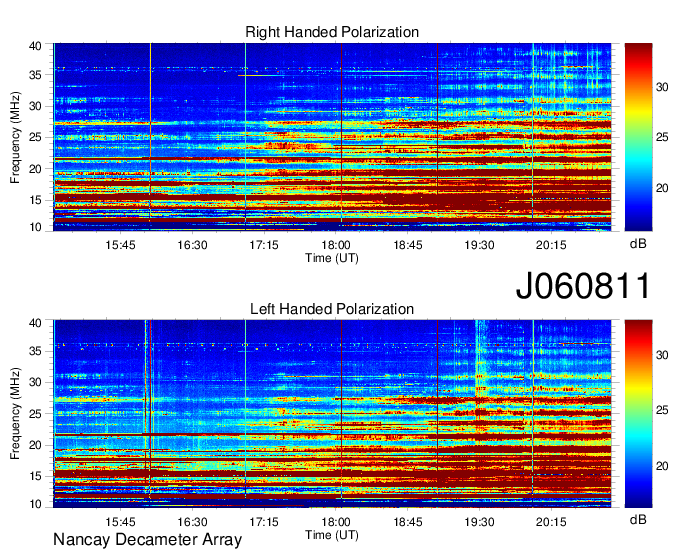680x552 pixels.
Task: Click the 25 dB mark on Right Handed colorbar
Action: [662, 138]
